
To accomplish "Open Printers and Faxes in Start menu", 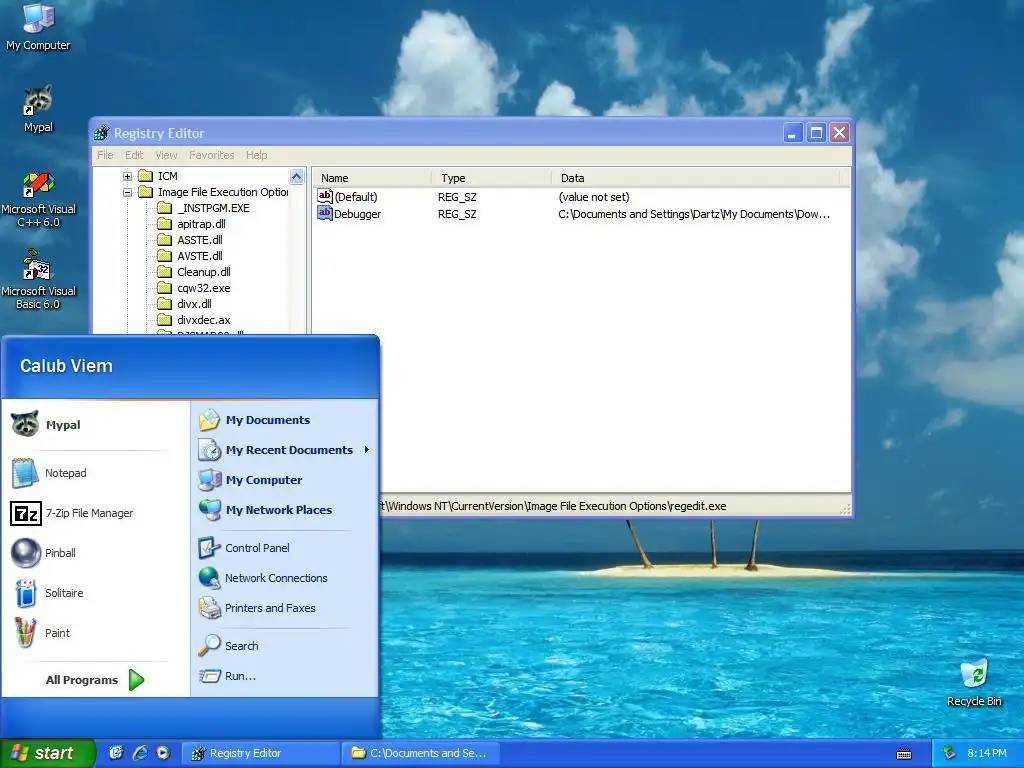I will tap(285, 608).
